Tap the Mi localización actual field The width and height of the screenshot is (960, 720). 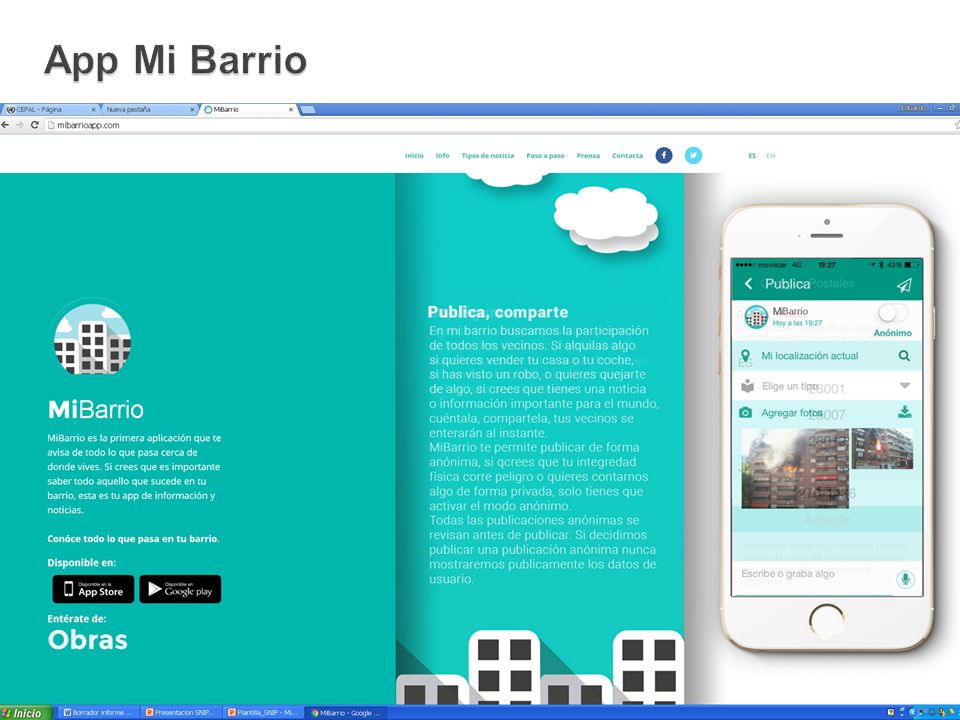[x=827, y=356]
